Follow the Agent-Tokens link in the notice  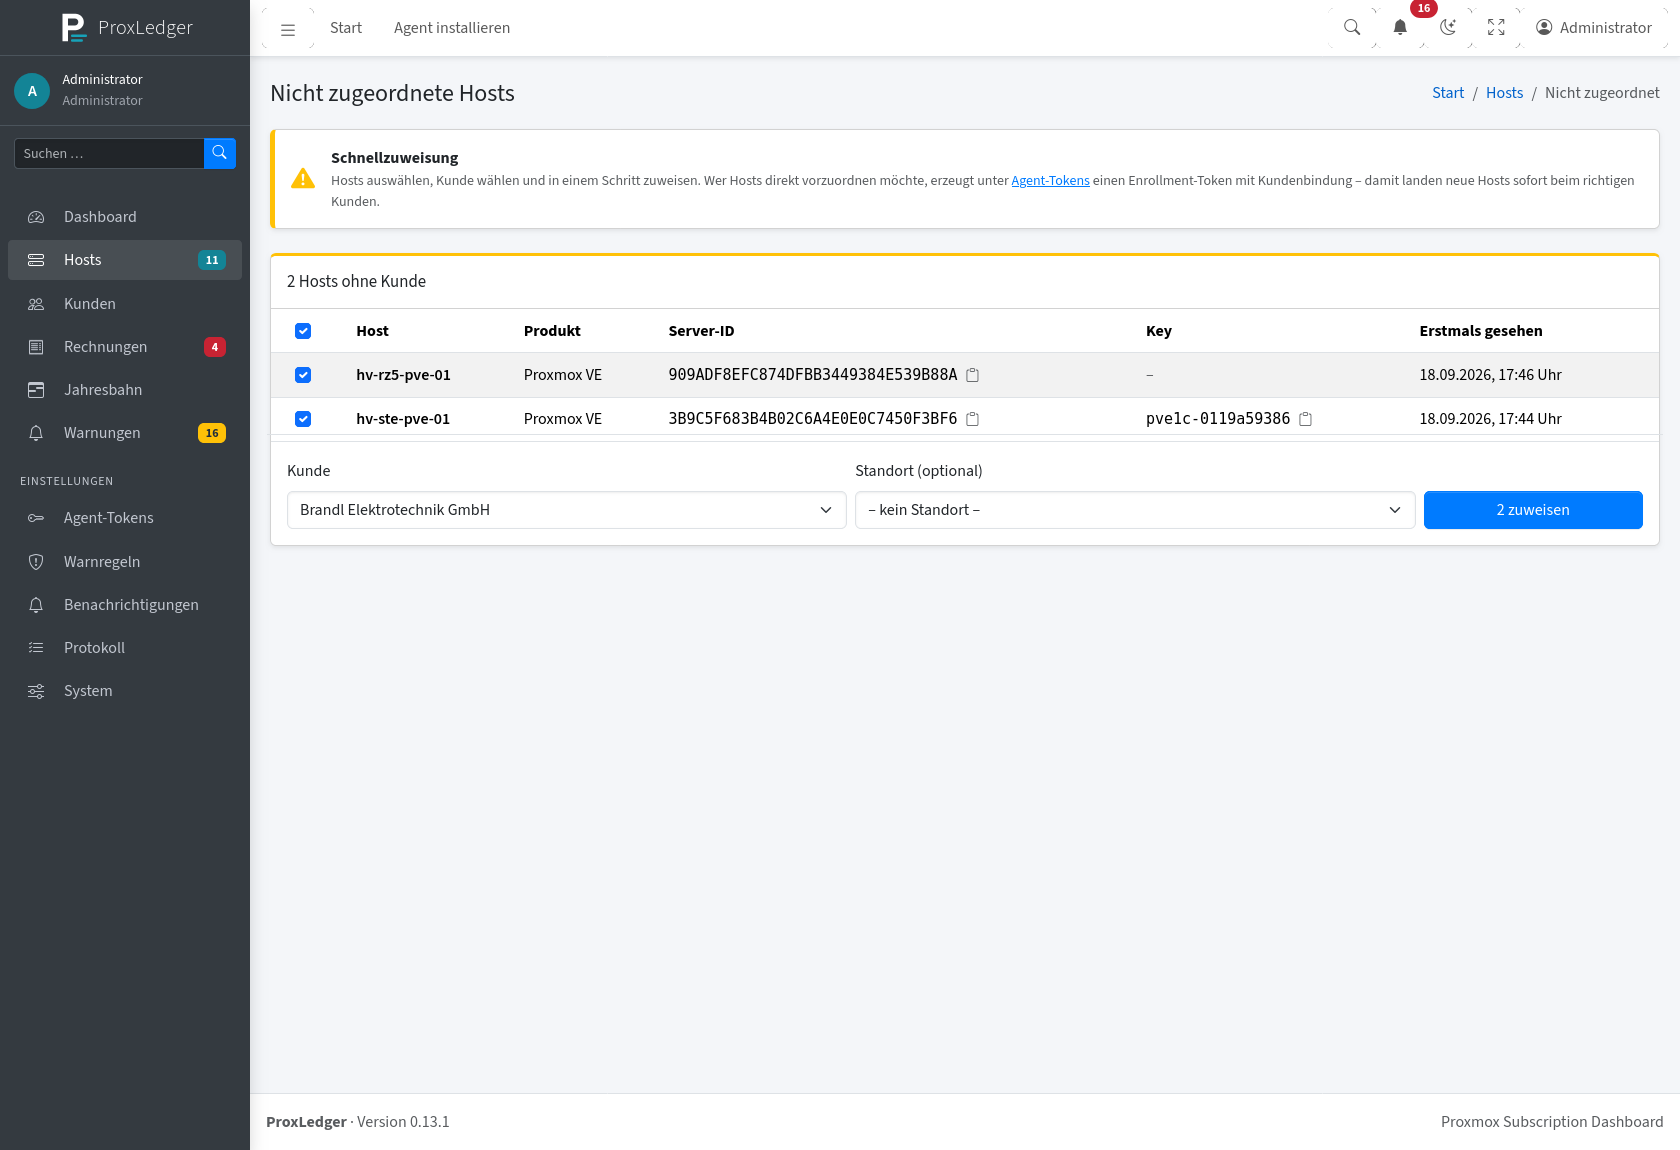click(x=1050, y=181)
